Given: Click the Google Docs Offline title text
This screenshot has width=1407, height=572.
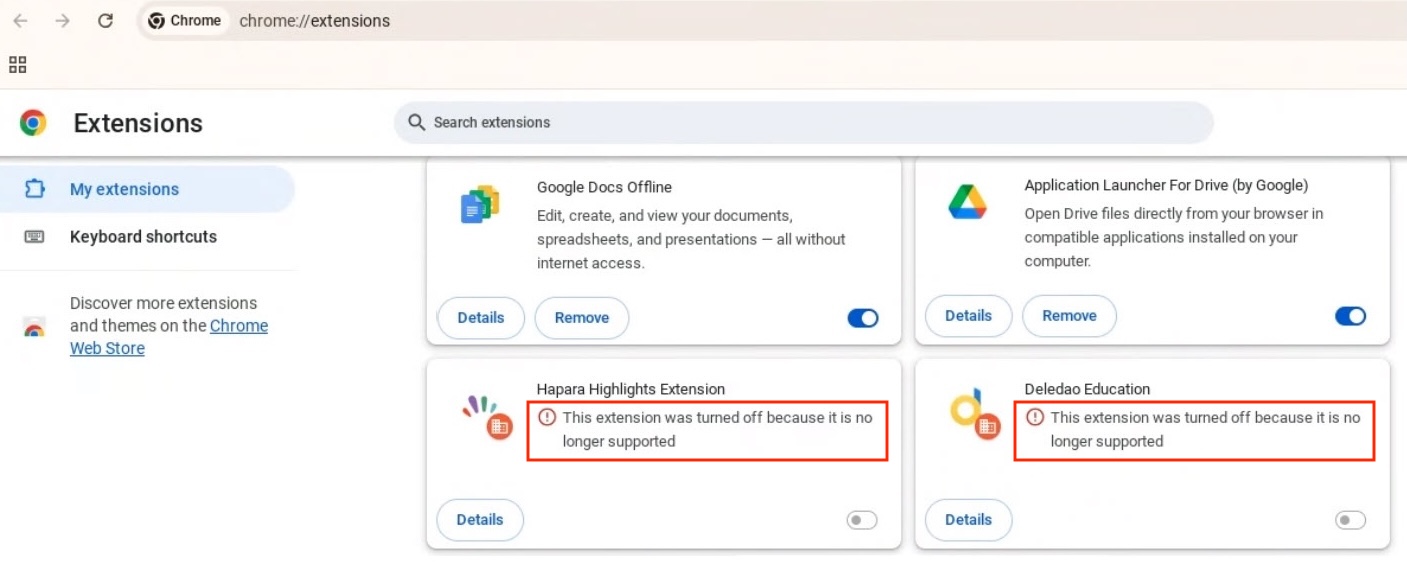Looking at the screenshot, I should (604, 187).
